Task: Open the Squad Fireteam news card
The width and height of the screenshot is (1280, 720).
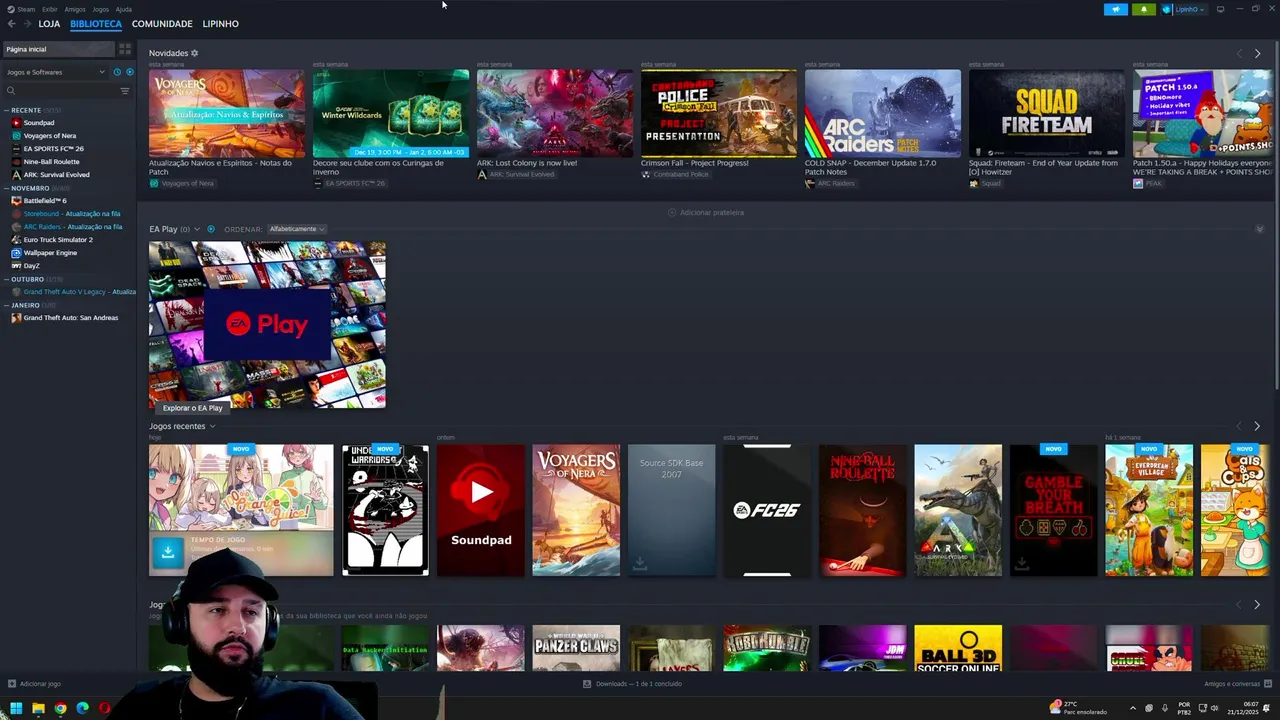Action: click(1046, 113)
